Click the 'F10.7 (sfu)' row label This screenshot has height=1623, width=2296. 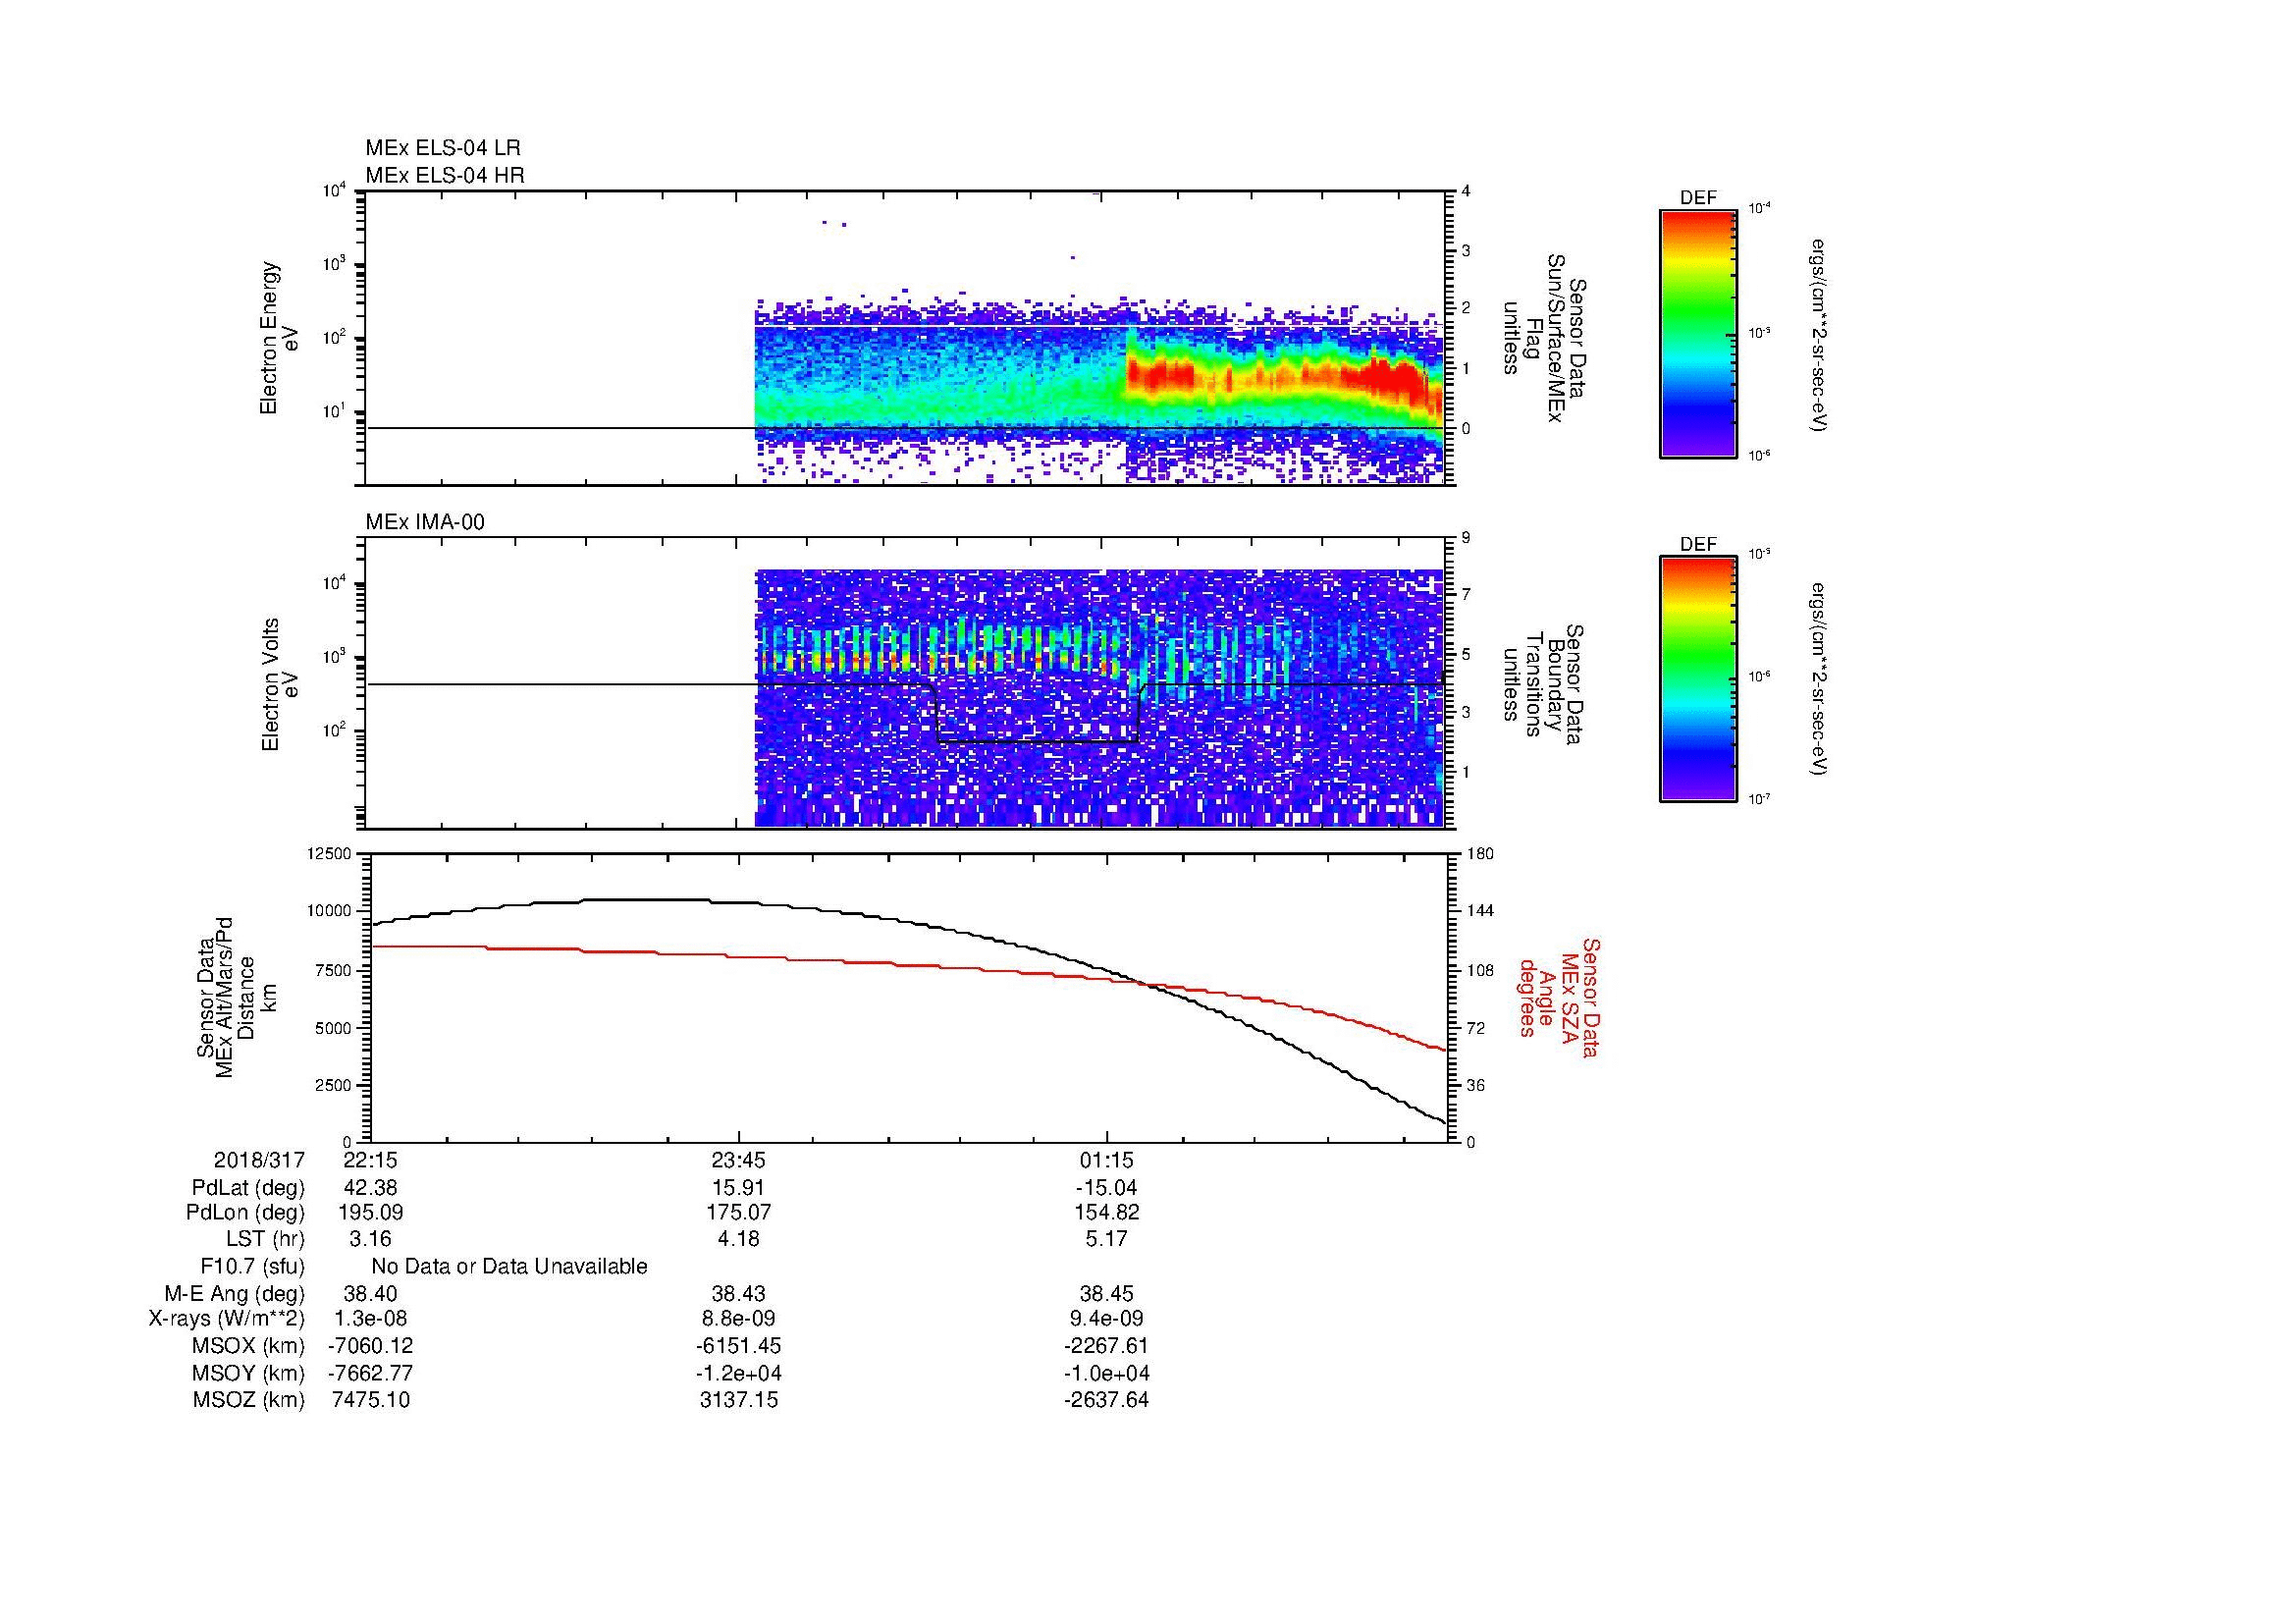click(252, 1267)
